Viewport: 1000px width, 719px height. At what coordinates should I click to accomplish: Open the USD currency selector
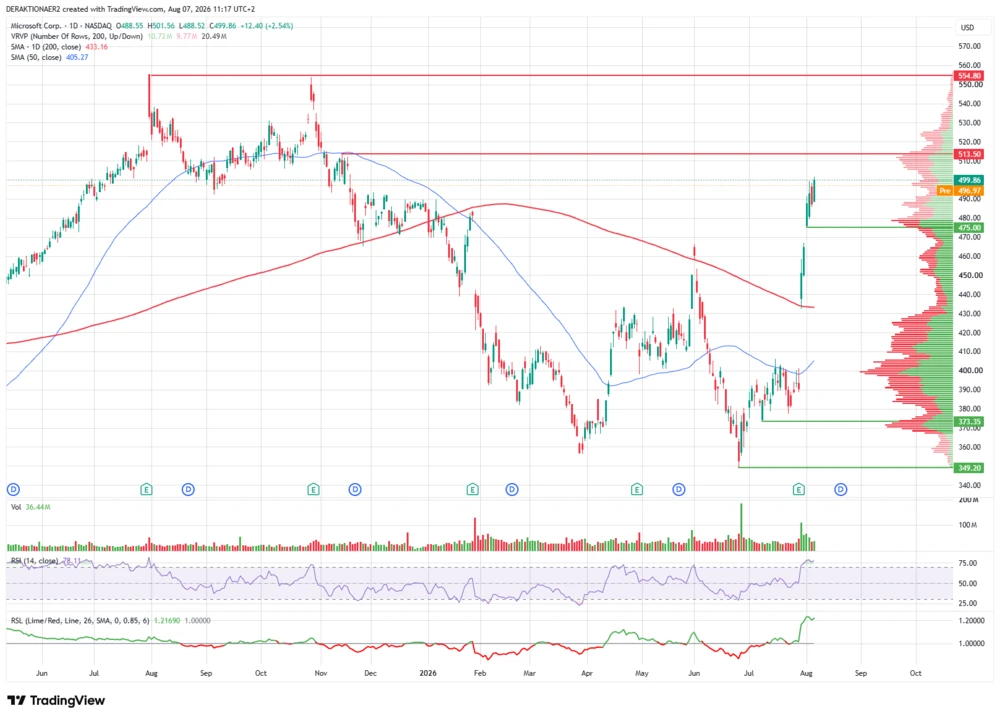pyautogui.click(x=967, y=27)
